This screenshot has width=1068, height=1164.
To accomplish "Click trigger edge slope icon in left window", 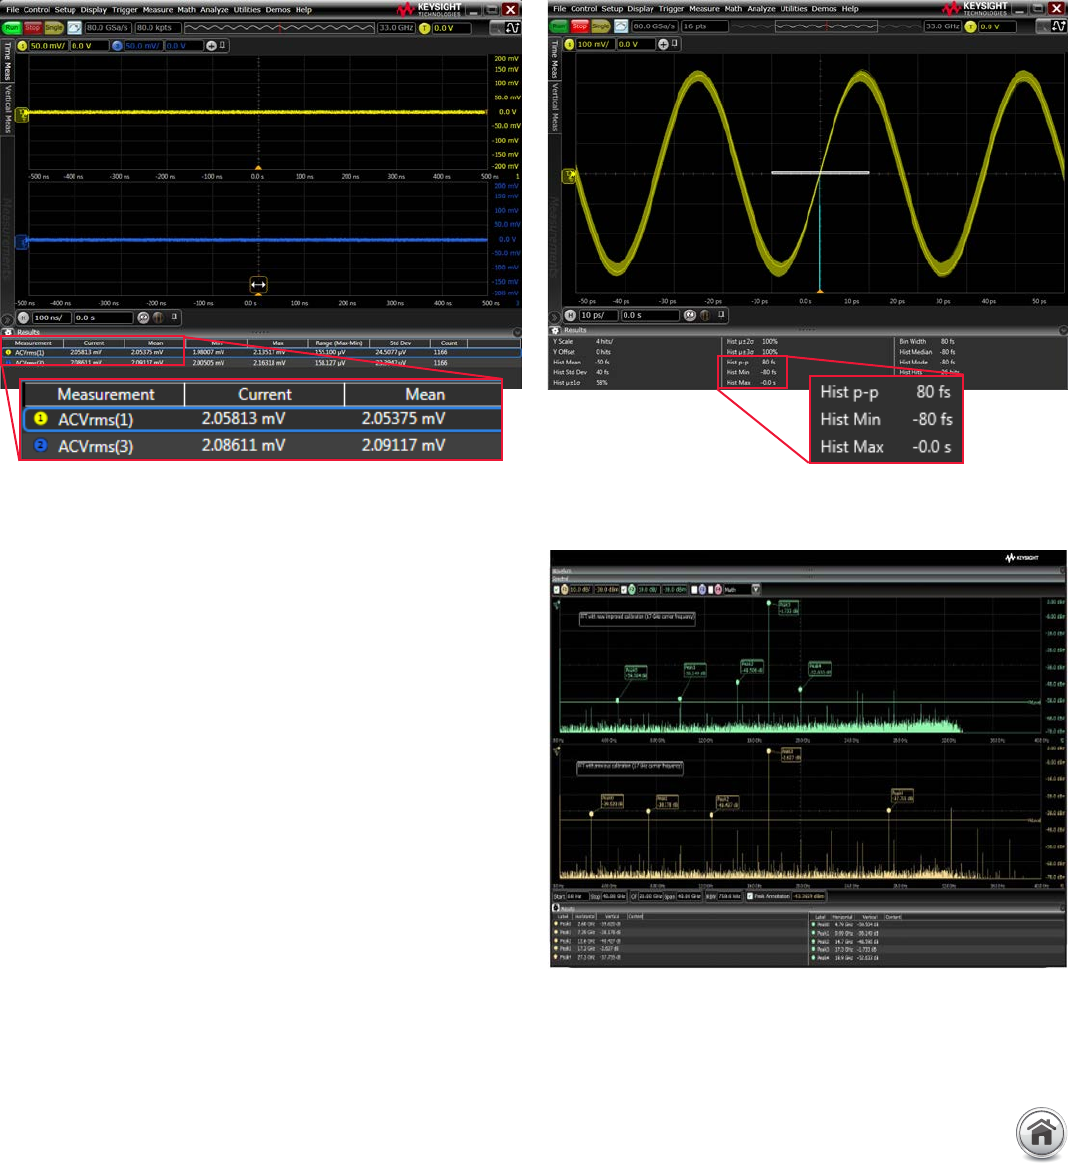I will pos(512,28).
